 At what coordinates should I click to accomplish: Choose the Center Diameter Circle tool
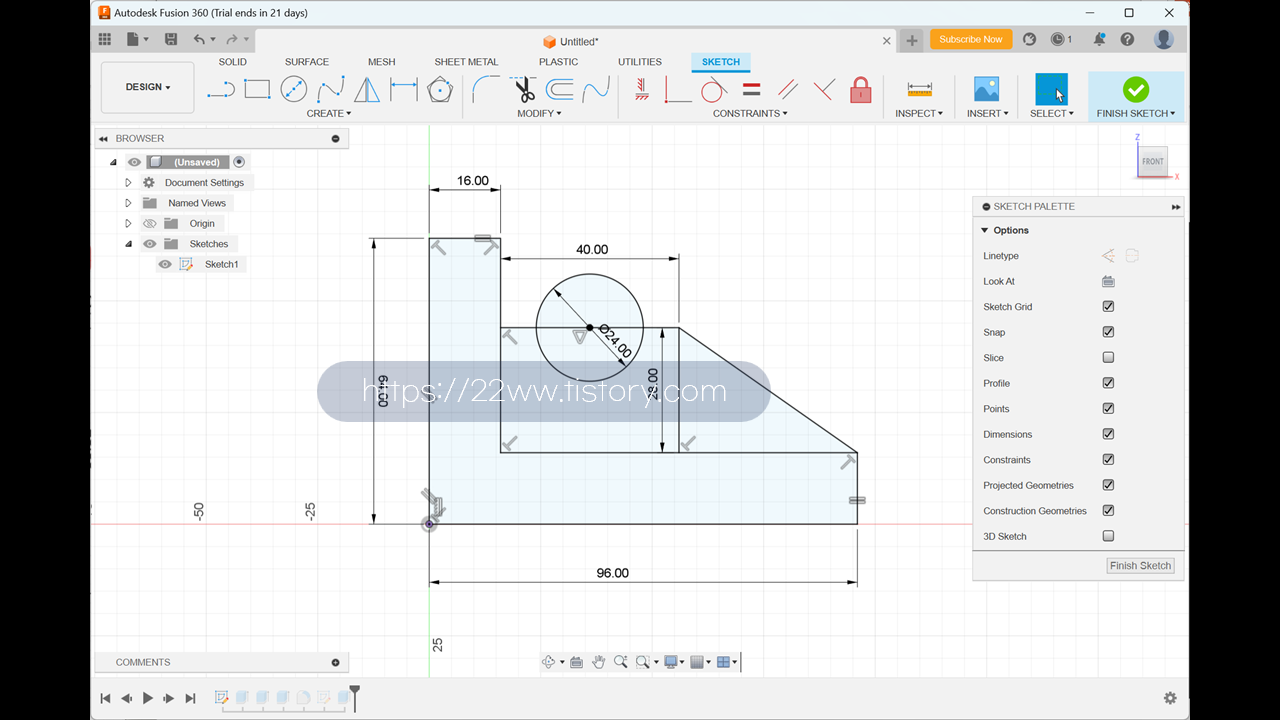(293, 90)
